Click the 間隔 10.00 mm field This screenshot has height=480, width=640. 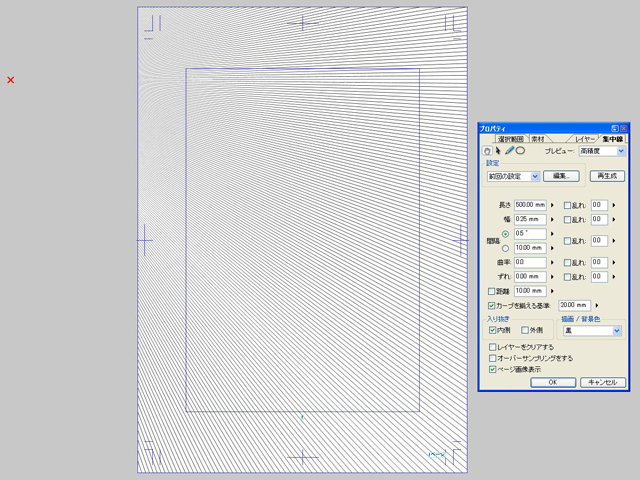point(530,248)
